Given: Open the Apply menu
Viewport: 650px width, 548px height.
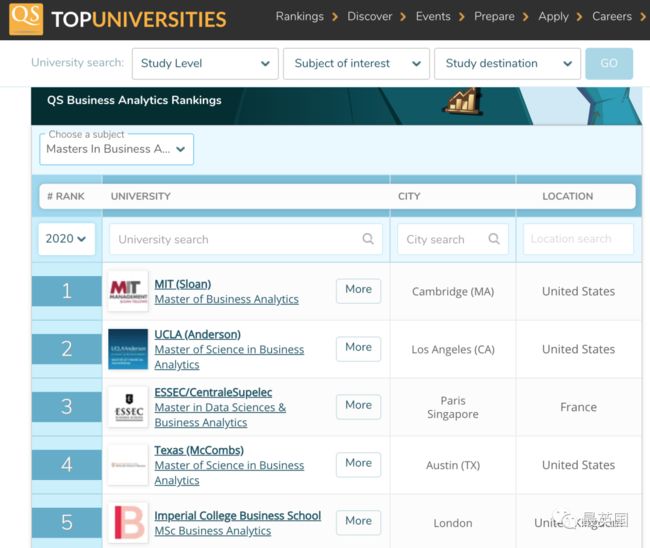Looking at the screenshot, I should 553,17.
